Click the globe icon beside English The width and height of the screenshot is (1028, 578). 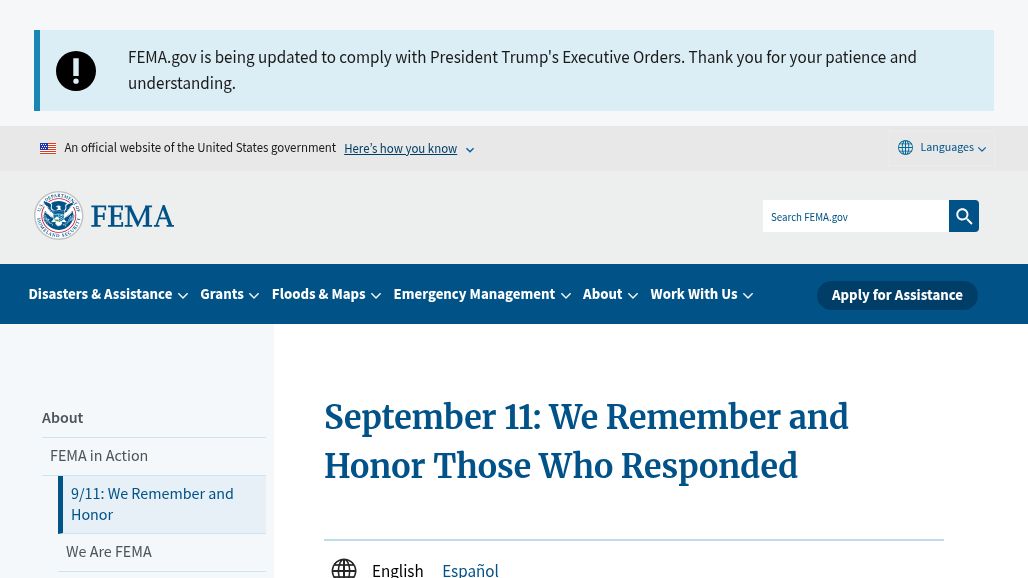click(344, 569)
